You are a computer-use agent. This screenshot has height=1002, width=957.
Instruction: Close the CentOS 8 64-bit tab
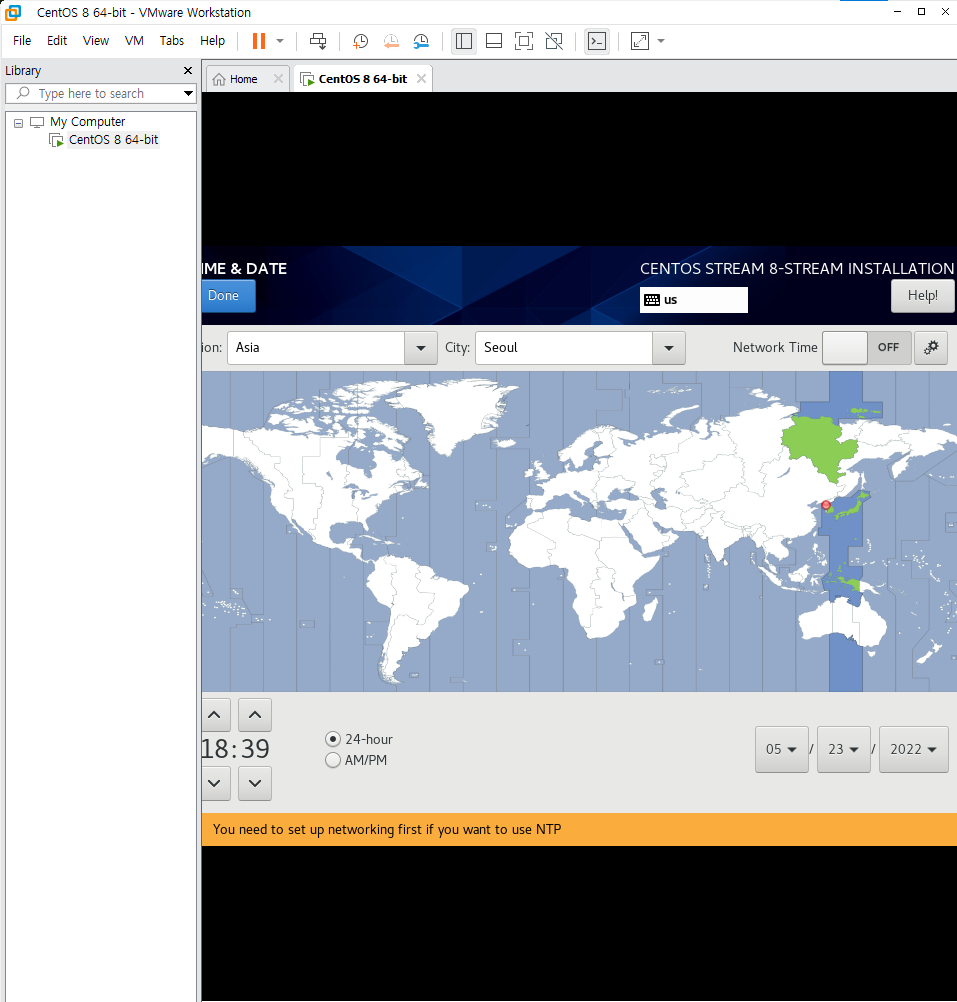[x=421, y=79]
